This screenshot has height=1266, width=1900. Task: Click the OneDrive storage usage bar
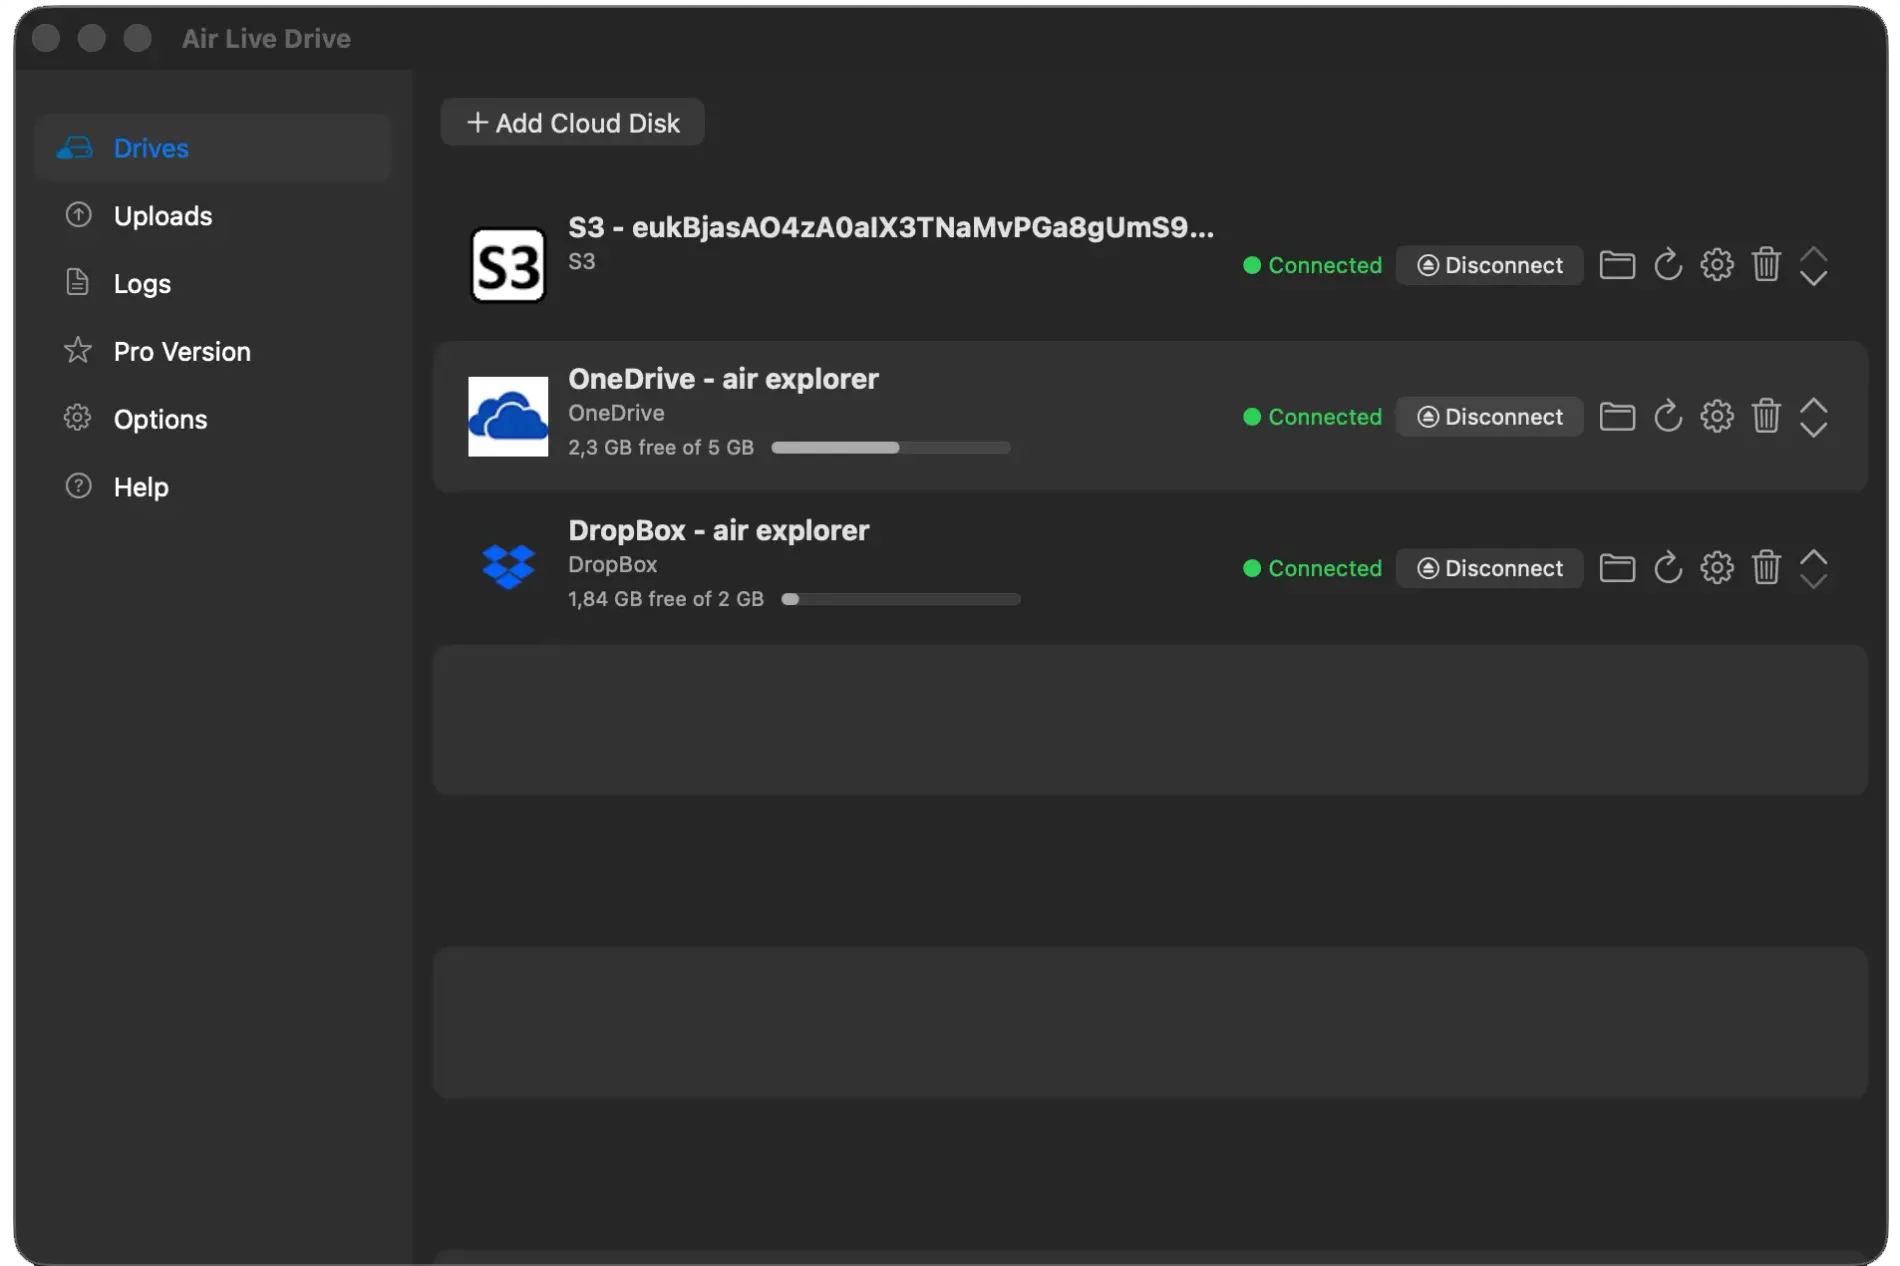click(x=890, y=447)
